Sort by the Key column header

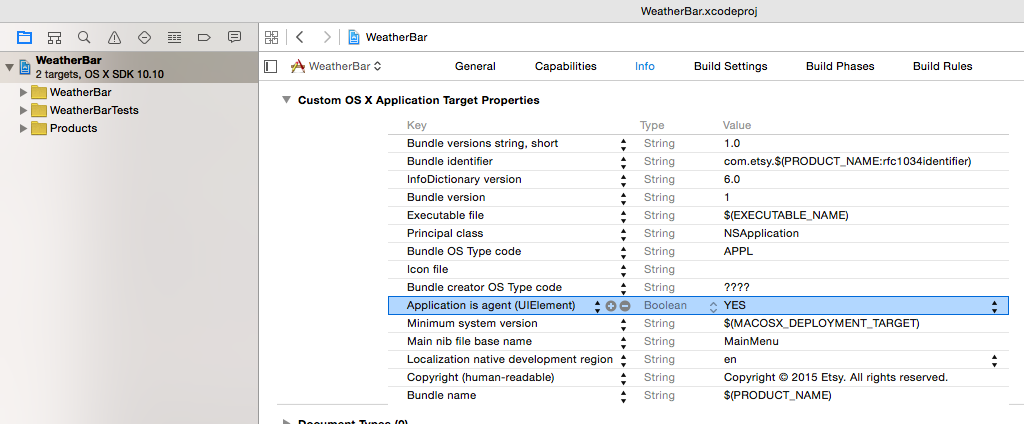point(417,125)
